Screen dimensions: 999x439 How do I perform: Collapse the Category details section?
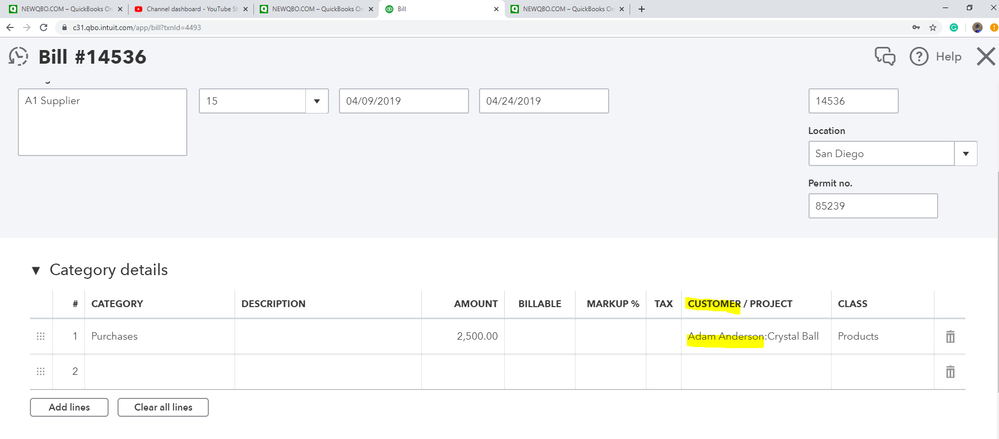point(35,270)
